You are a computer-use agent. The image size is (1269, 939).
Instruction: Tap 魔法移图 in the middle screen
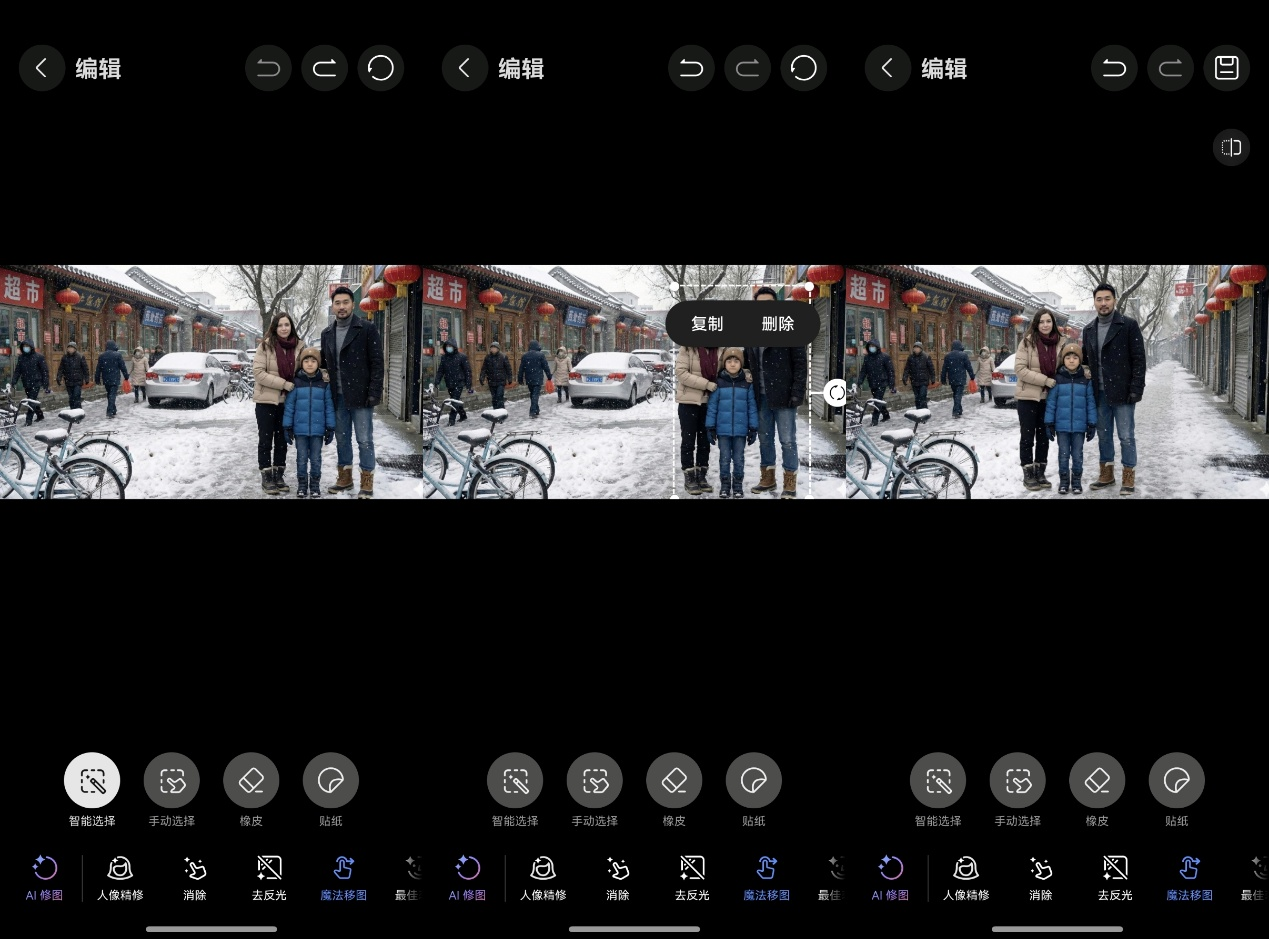pos(767,877)
